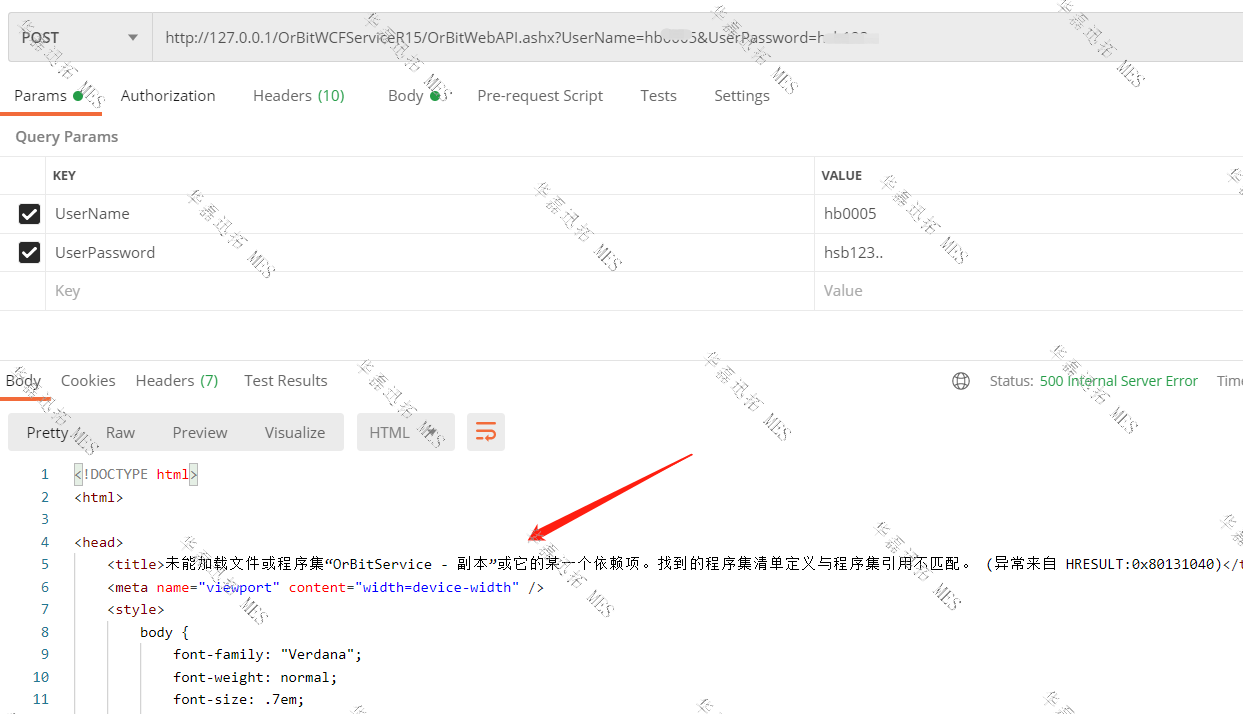The width and height of the screenshot is (1243, 714).
Task: Open the Authorization tab
Action: click(168, 96)
